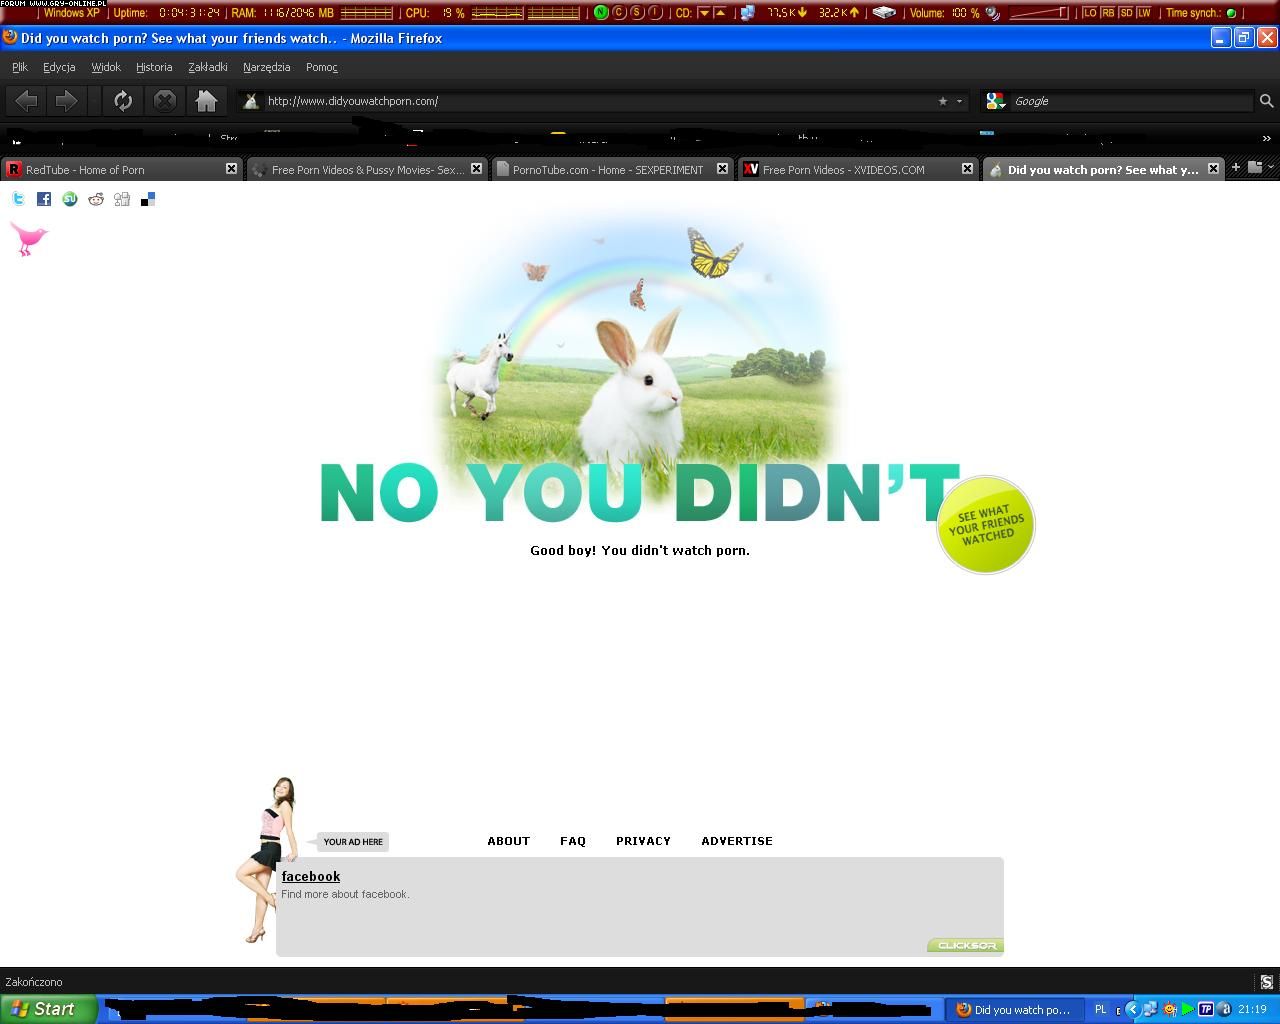Click the green "See what your friends watched" button
Image resolution: width=1280 pixels, height=1024 pixels.
(x=986, y=525)
